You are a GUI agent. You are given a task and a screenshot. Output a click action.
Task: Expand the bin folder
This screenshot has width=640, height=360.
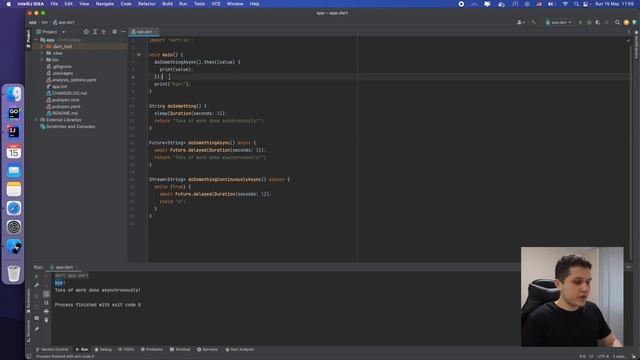42,60
